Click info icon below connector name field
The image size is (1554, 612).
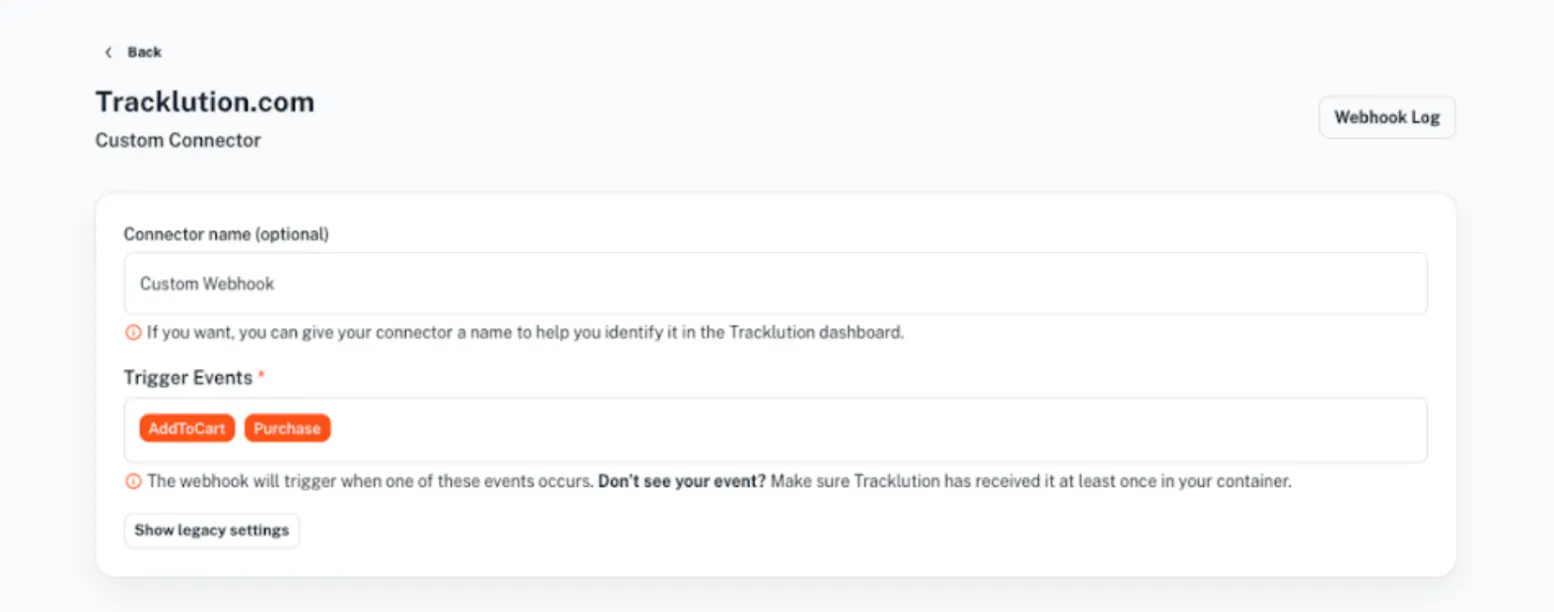point(132,332)
